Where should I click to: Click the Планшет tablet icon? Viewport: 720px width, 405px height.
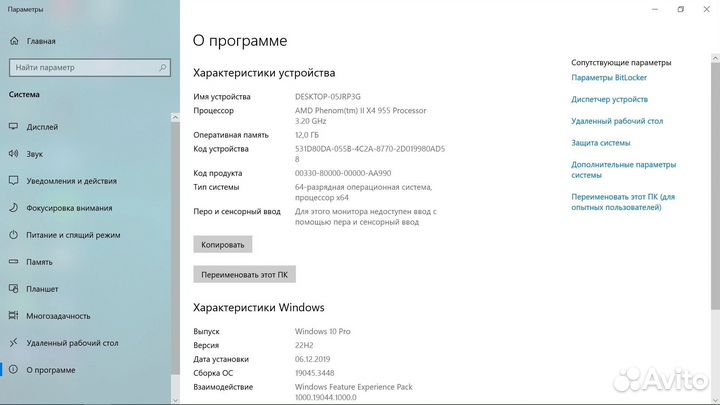(x=14, y=289)
